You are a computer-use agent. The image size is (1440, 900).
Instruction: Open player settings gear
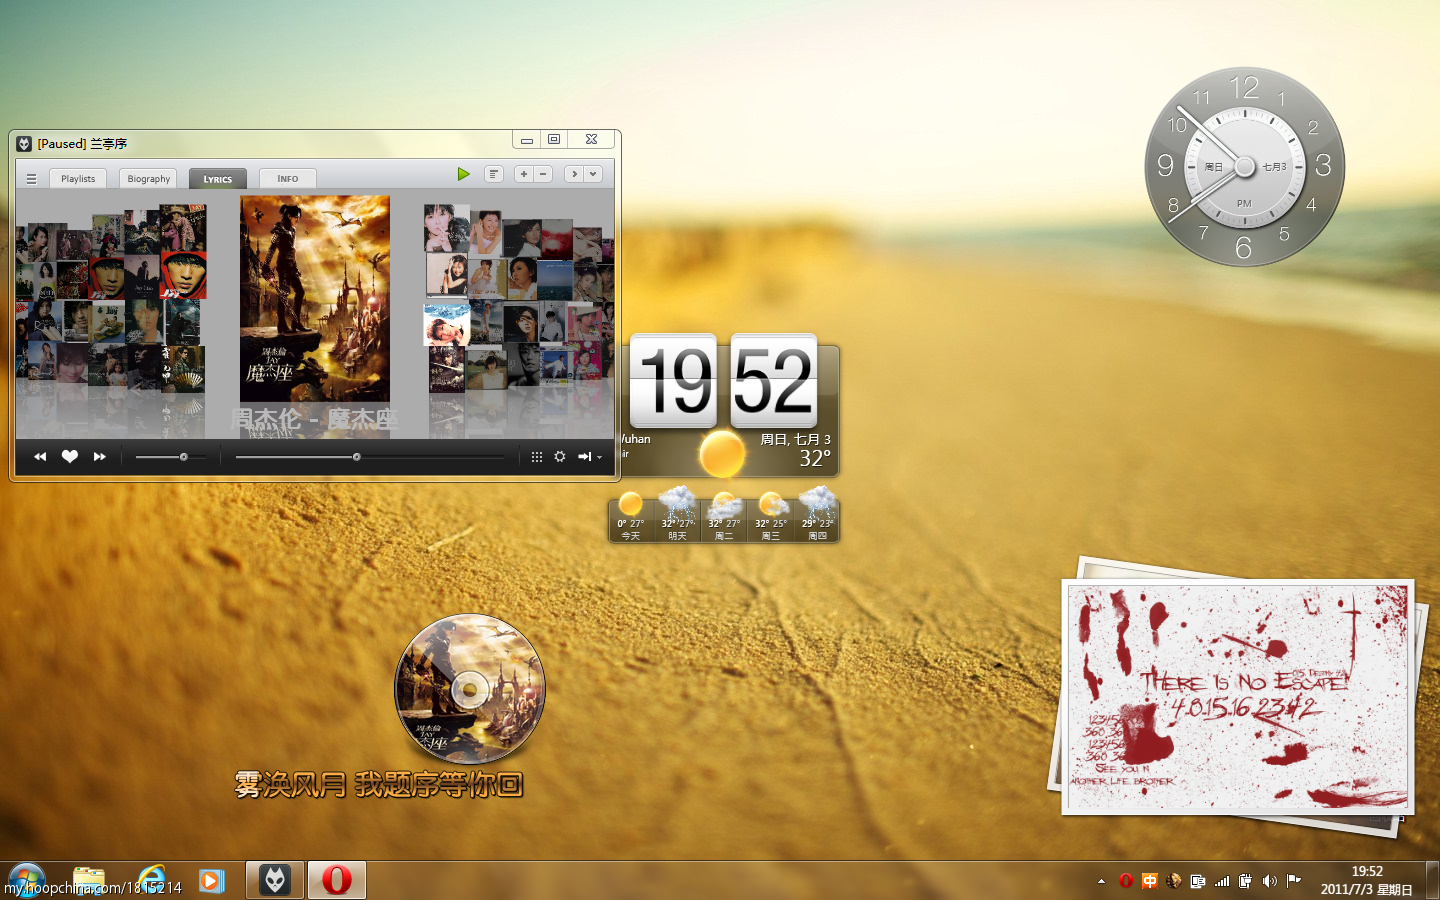(560, 457)
